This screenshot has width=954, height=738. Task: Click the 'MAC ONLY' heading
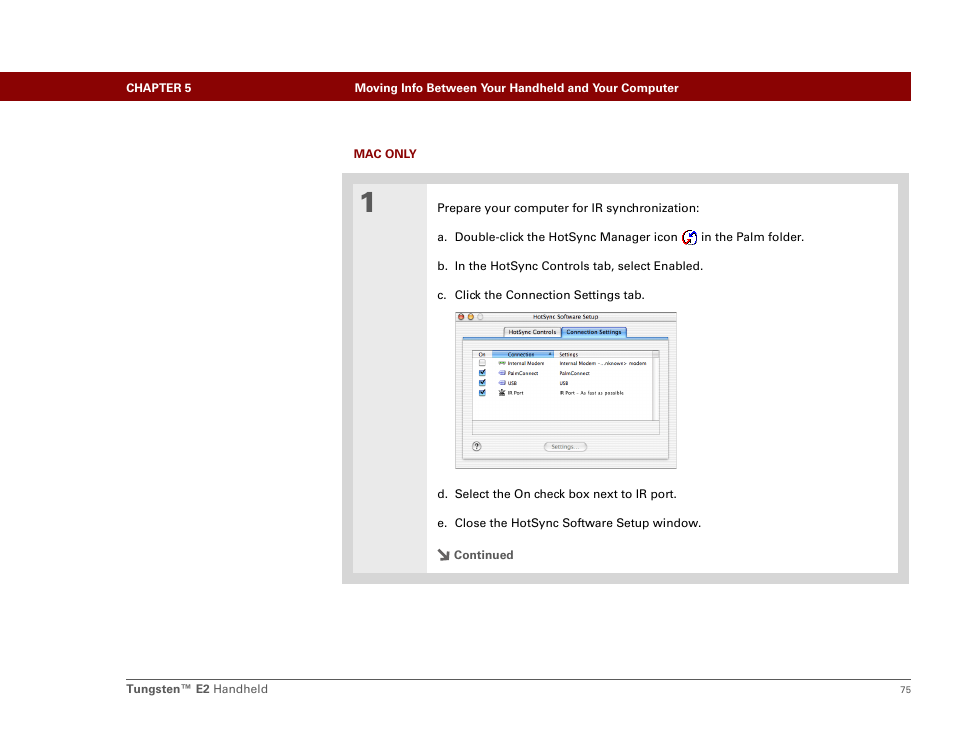385,154
